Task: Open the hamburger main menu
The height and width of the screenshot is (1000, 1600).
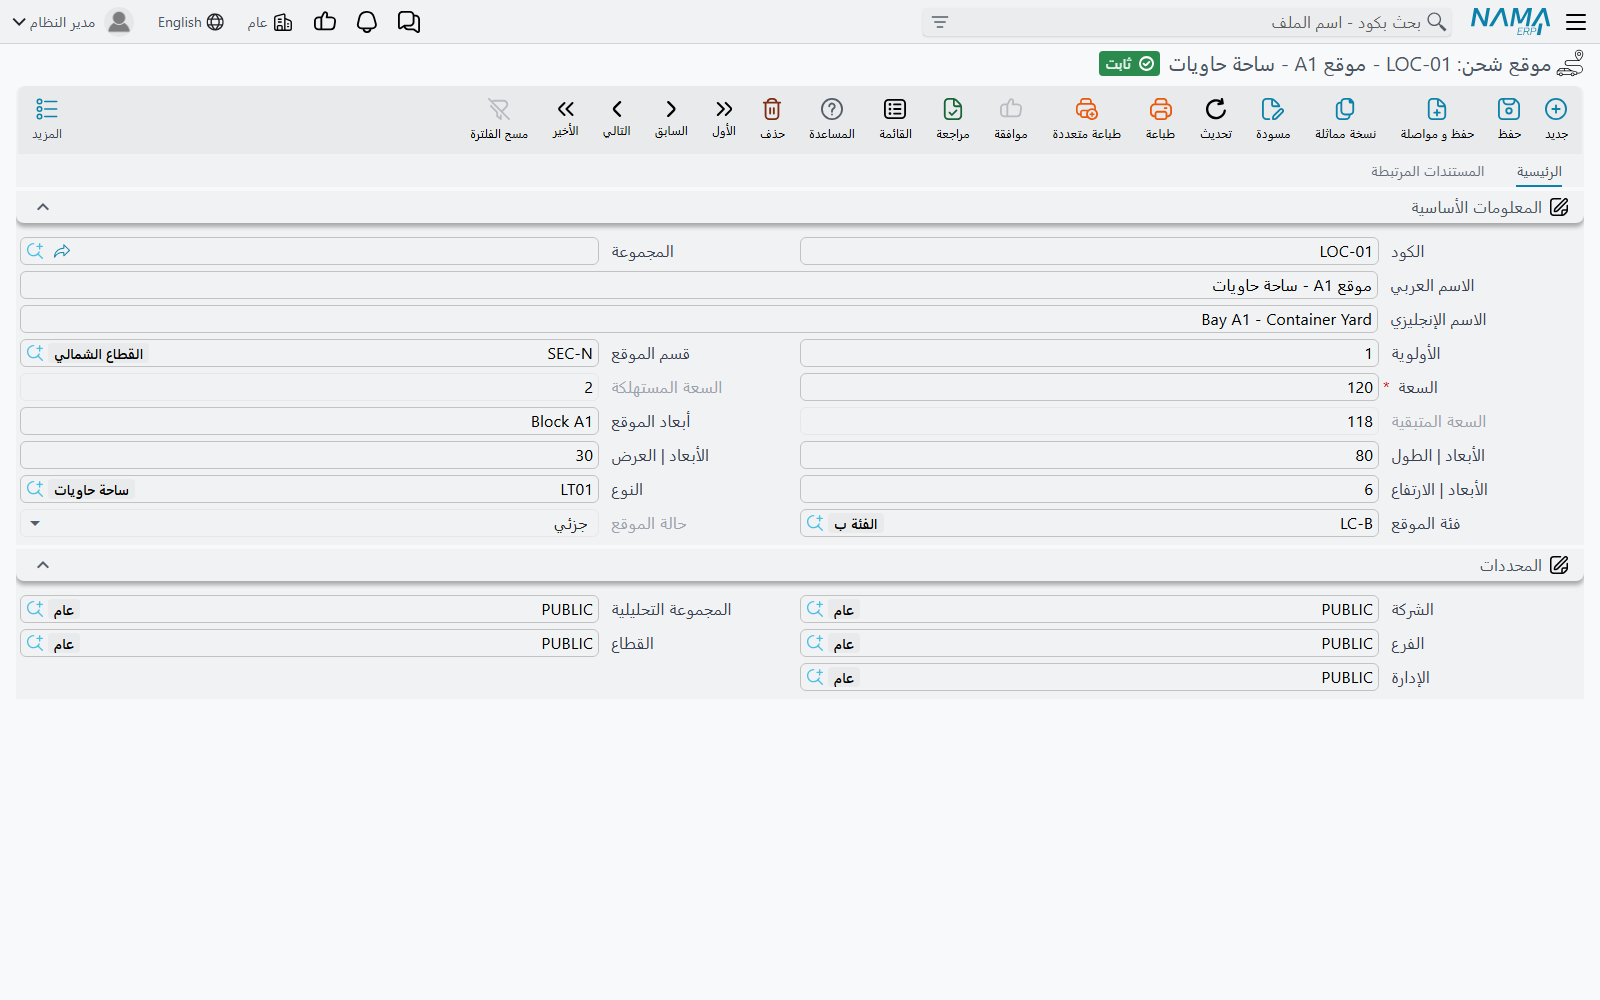Action: 1576,22
